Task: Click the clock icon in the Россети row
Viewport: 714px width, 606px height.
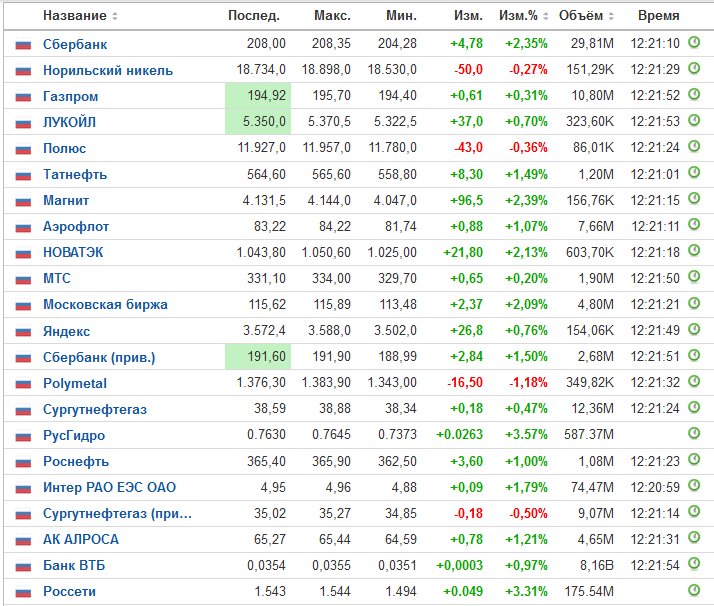Action: coord(694,590)
